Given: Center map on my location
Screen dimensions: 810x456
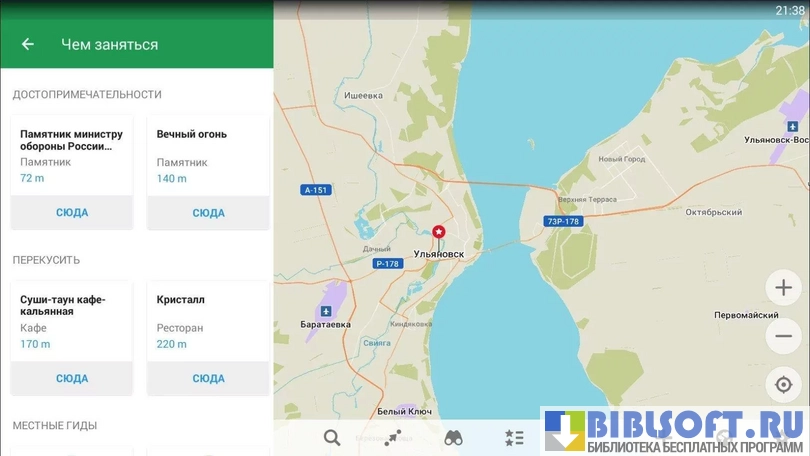Looking at the screenshot, I should 783,385.
